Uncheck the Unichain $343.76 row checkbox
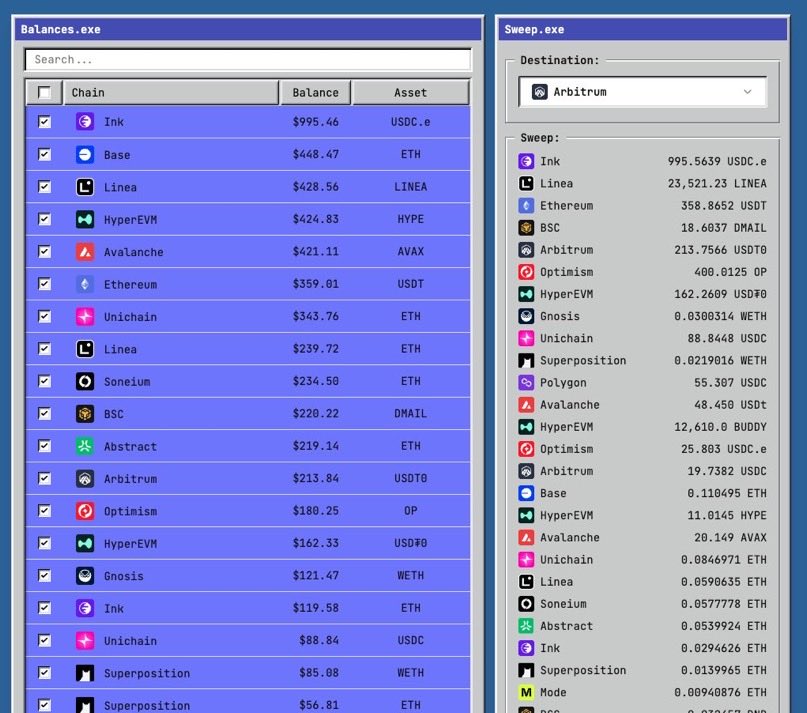This screenshot has width=807, height=713. (x=44, y=316)
